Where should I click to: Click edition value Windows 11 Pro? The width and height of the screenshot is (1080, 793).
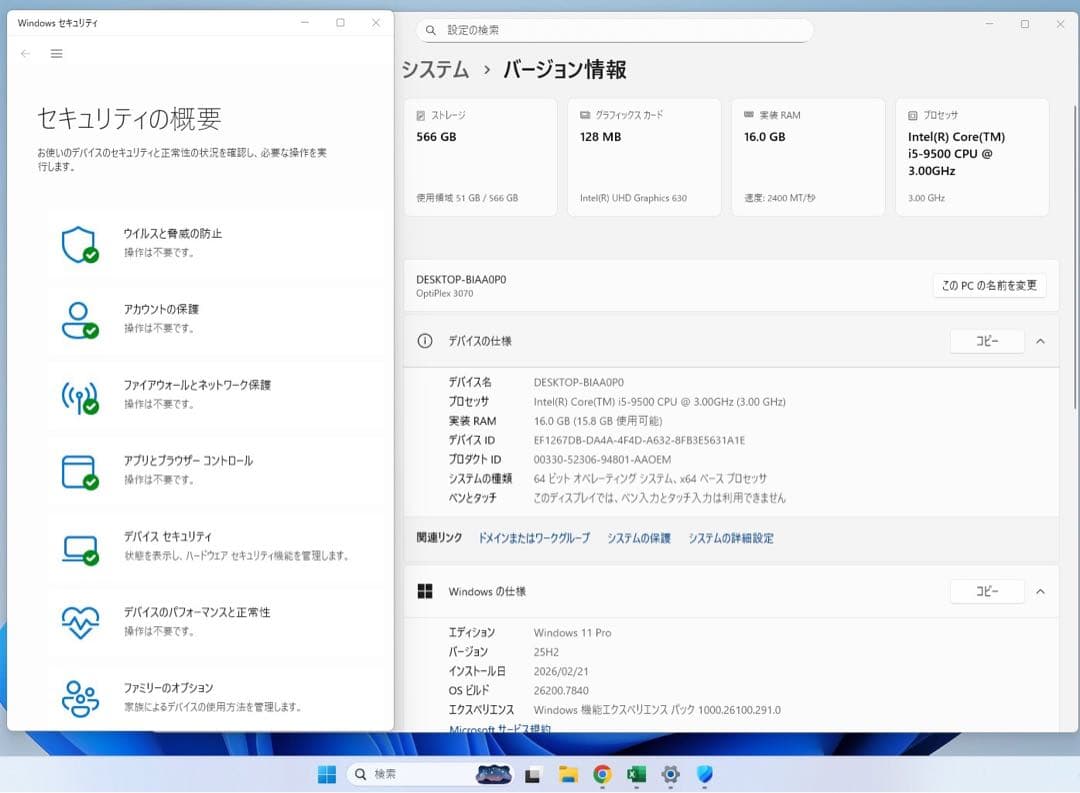(x=572, y=632)
